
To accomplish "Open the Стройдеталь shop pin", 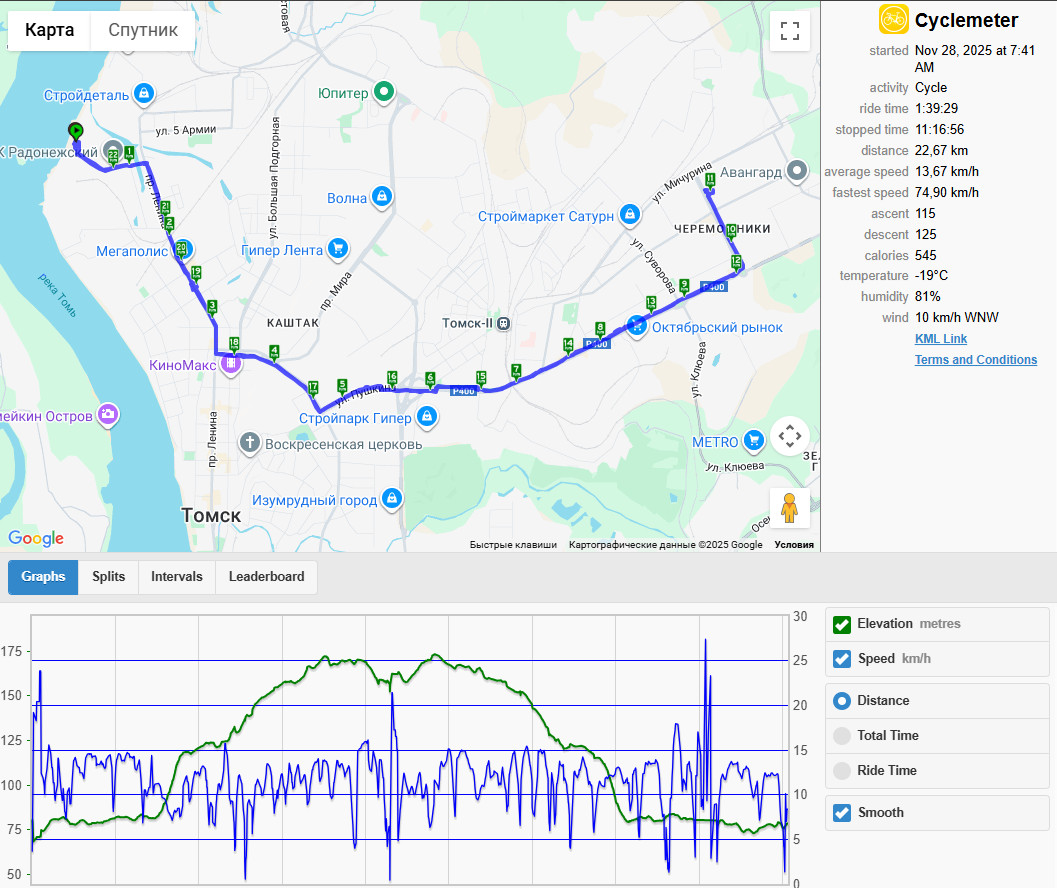I will (x=144, y=94).
